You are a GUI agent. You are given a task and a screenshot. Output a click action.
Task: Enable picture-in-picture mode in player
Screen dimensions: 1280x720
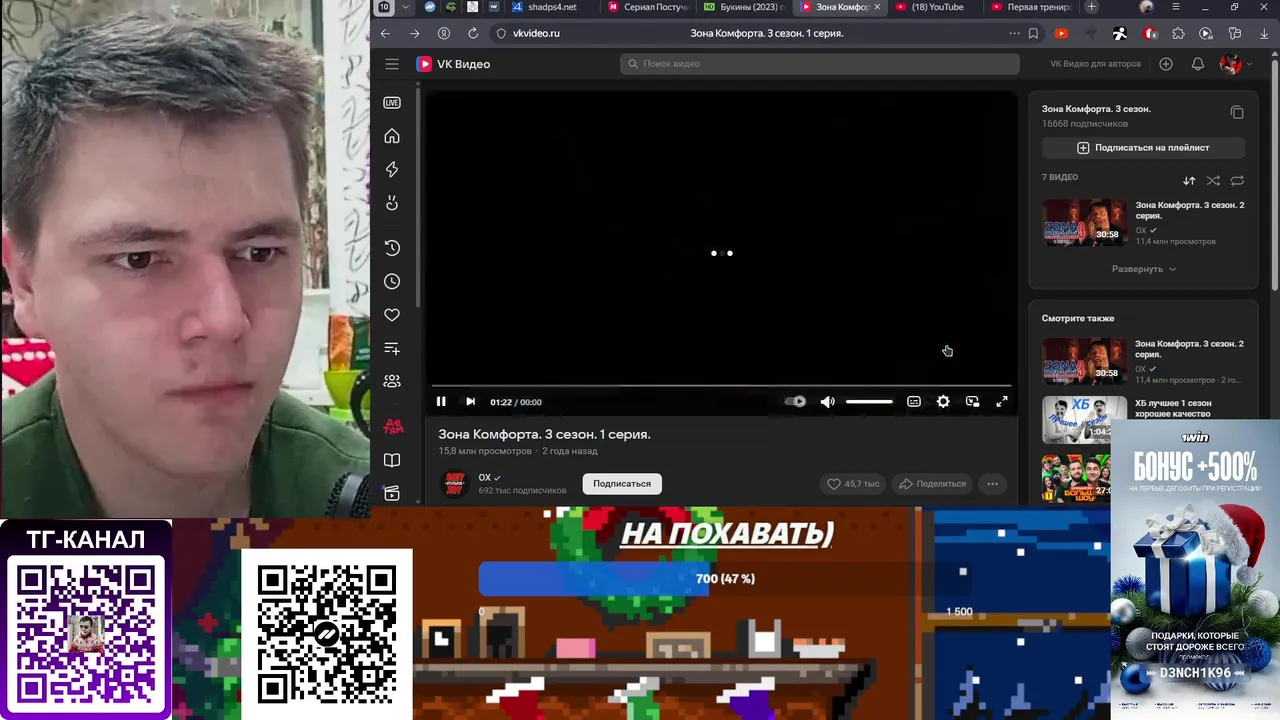pyautogui.click(x=972, y=402)
